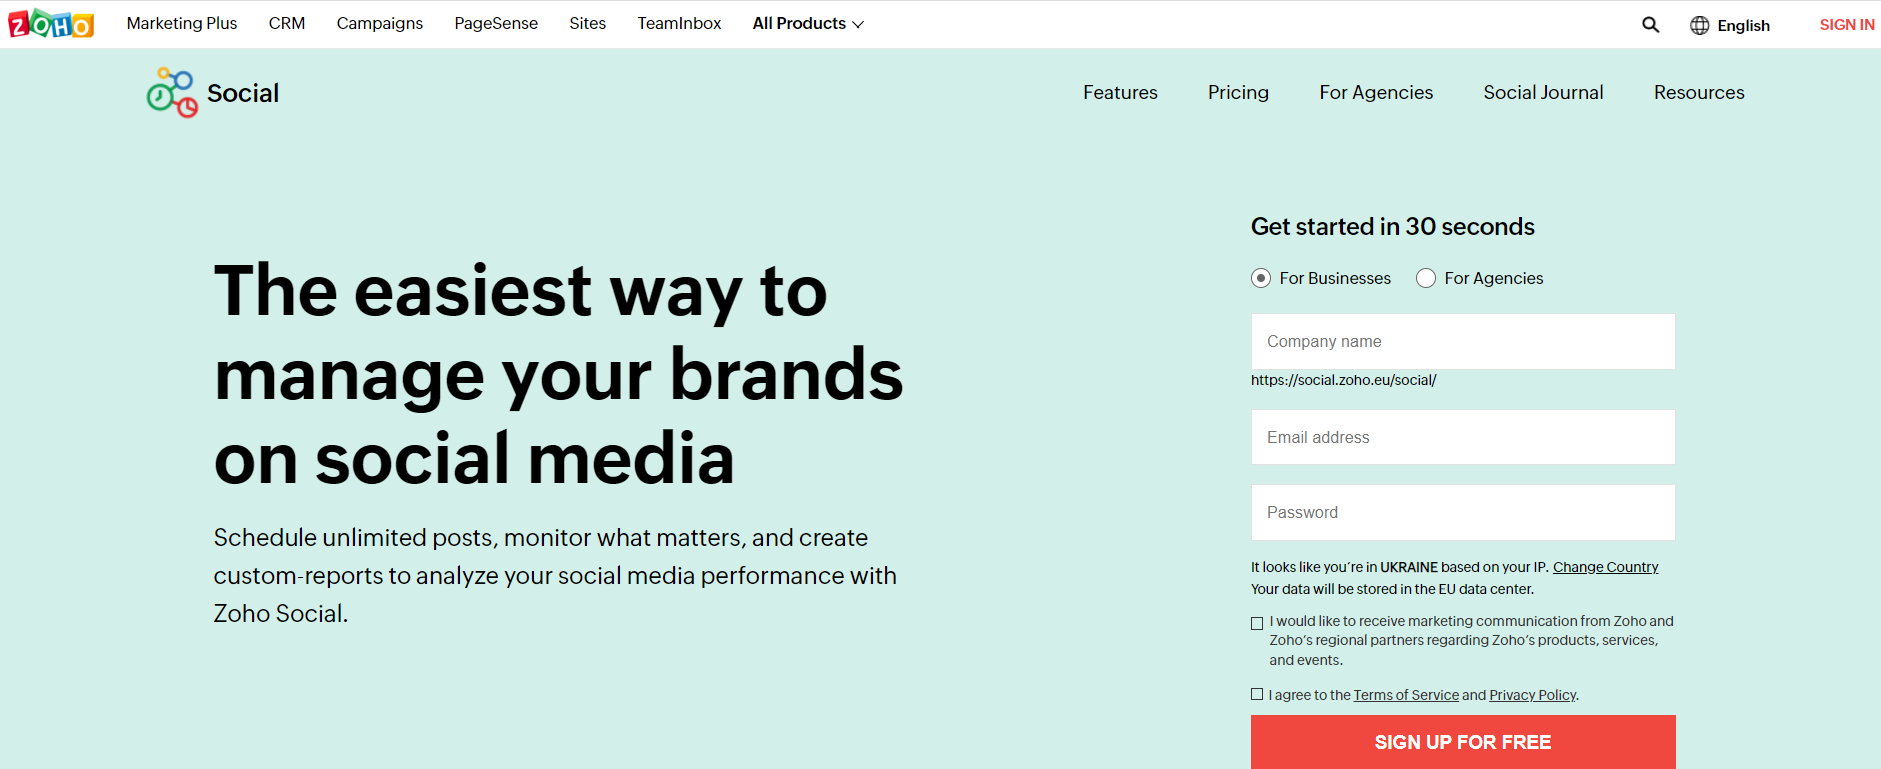Open PageSense in top navigation
The image size is (1881, 769).
[x=496, y=23]
